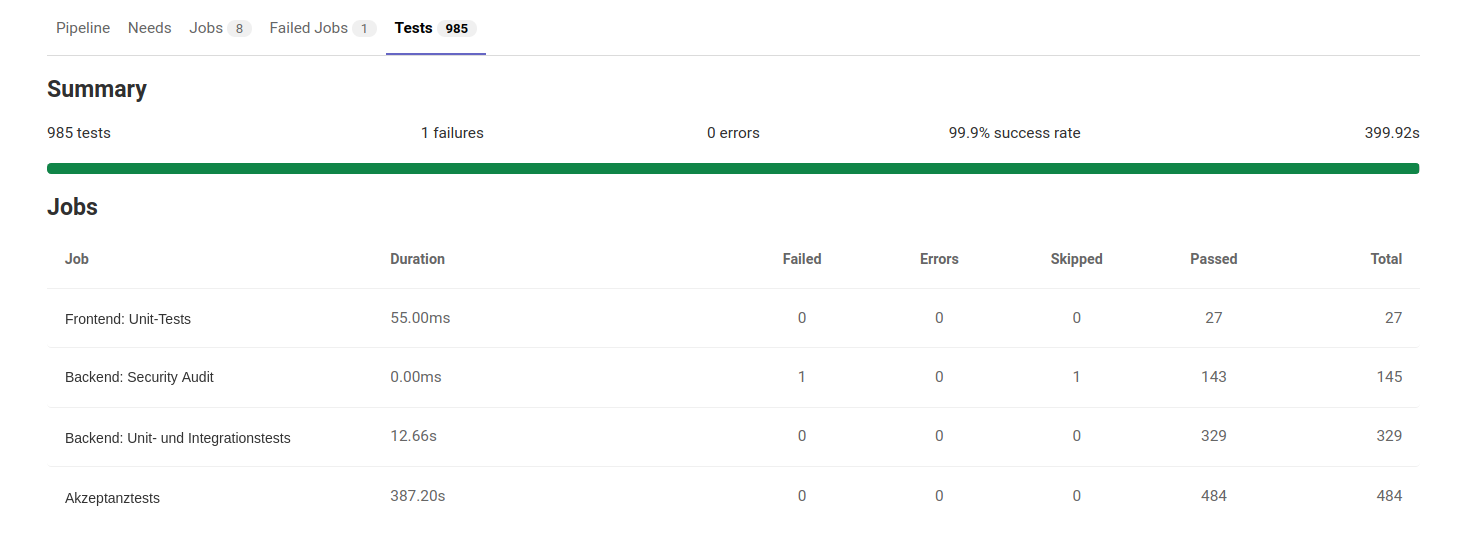Click the Jobs count badge 8
The height and width of the screenshot is (558, 1472).
(x=239, y=29)
